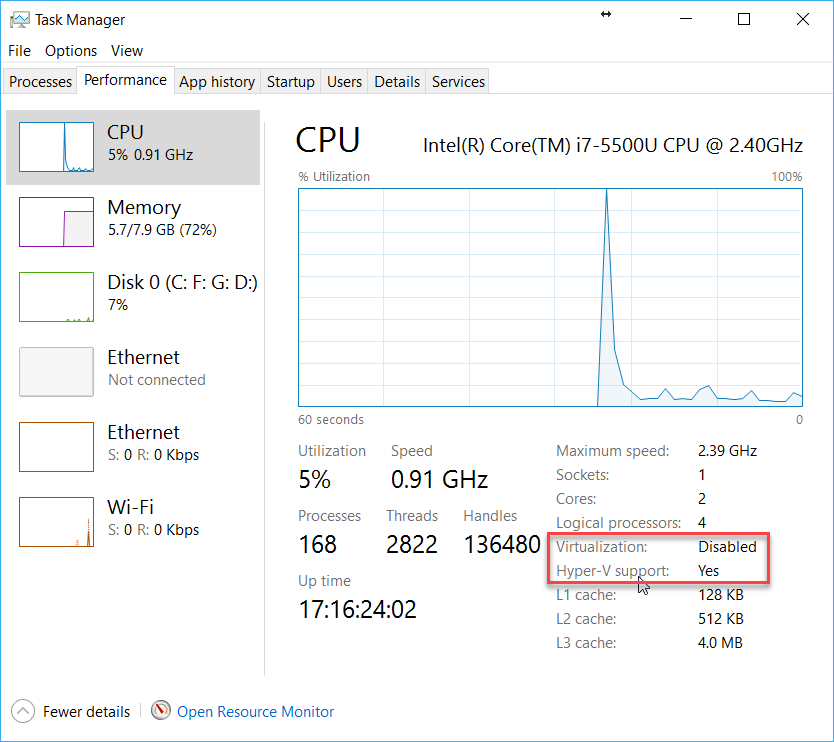
Task: Click the Virtualization Disabled value
Action: point(727,546)
